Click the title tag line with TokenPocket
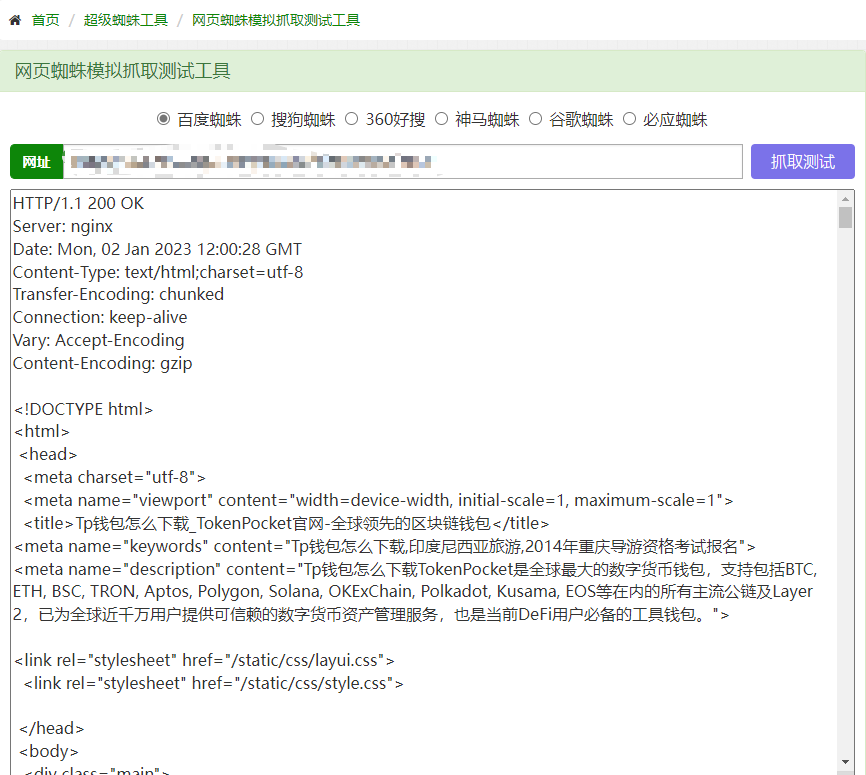 (x=286, y=523)
